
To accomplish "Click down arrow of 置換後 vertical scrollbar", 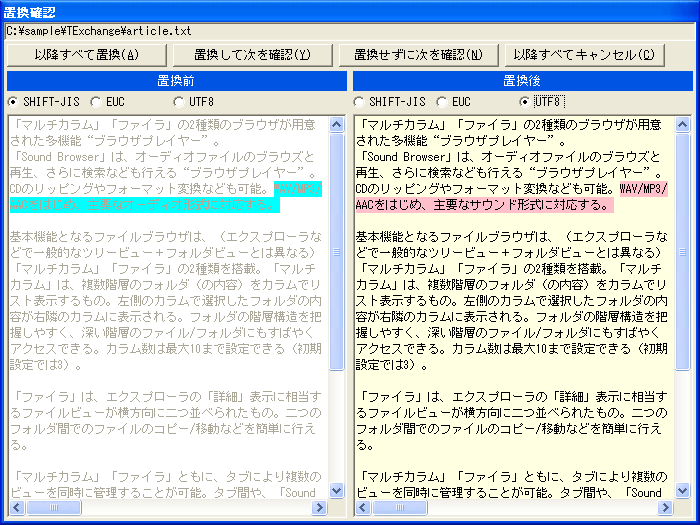I will coord(682,491).
